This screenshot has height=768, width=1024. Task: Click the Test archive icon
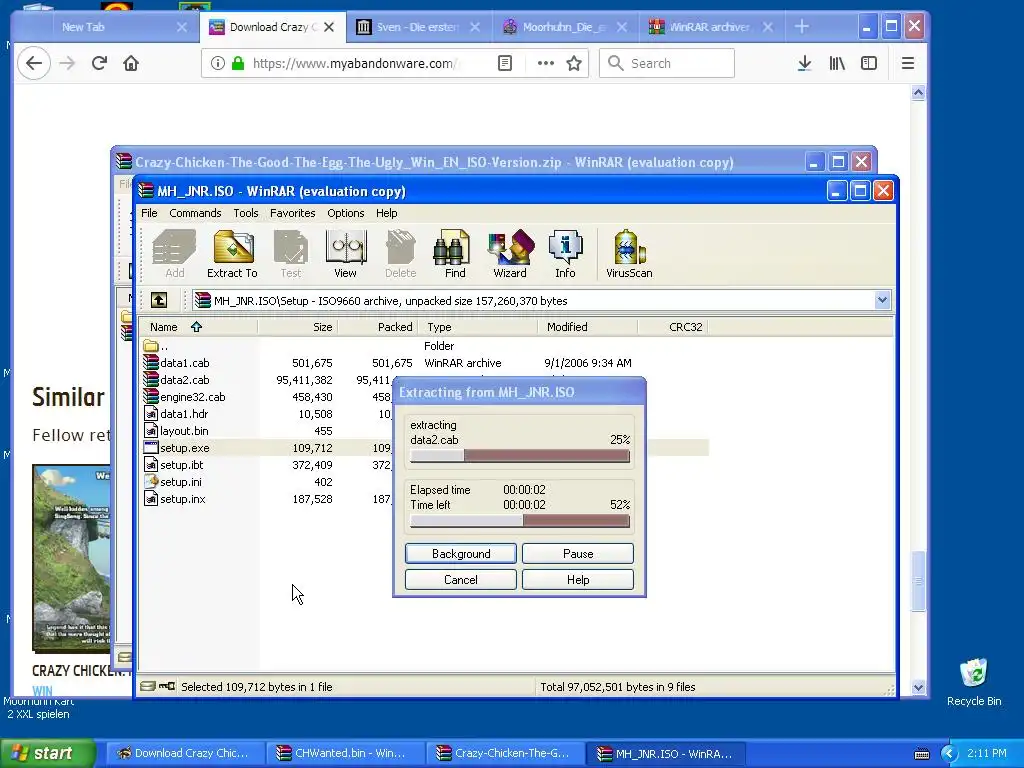click(291, 254)
